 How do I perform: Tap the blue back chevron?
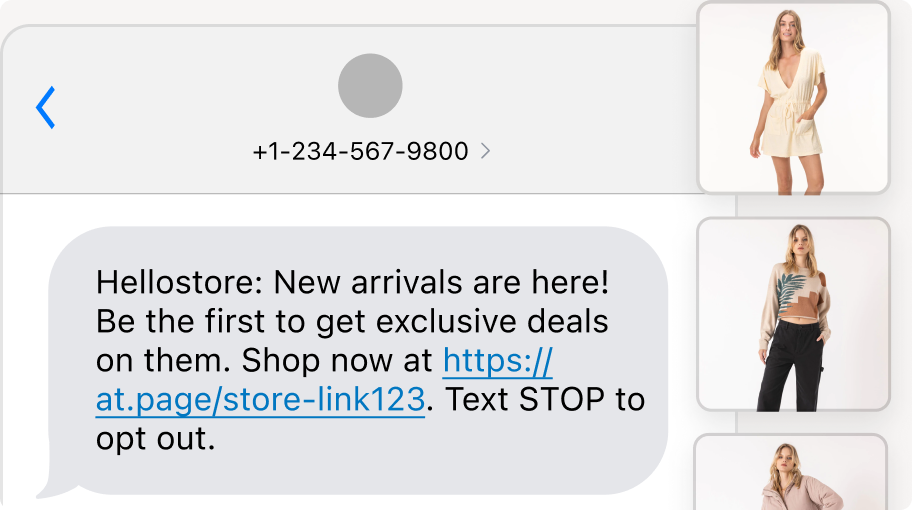tap(45, 108)
